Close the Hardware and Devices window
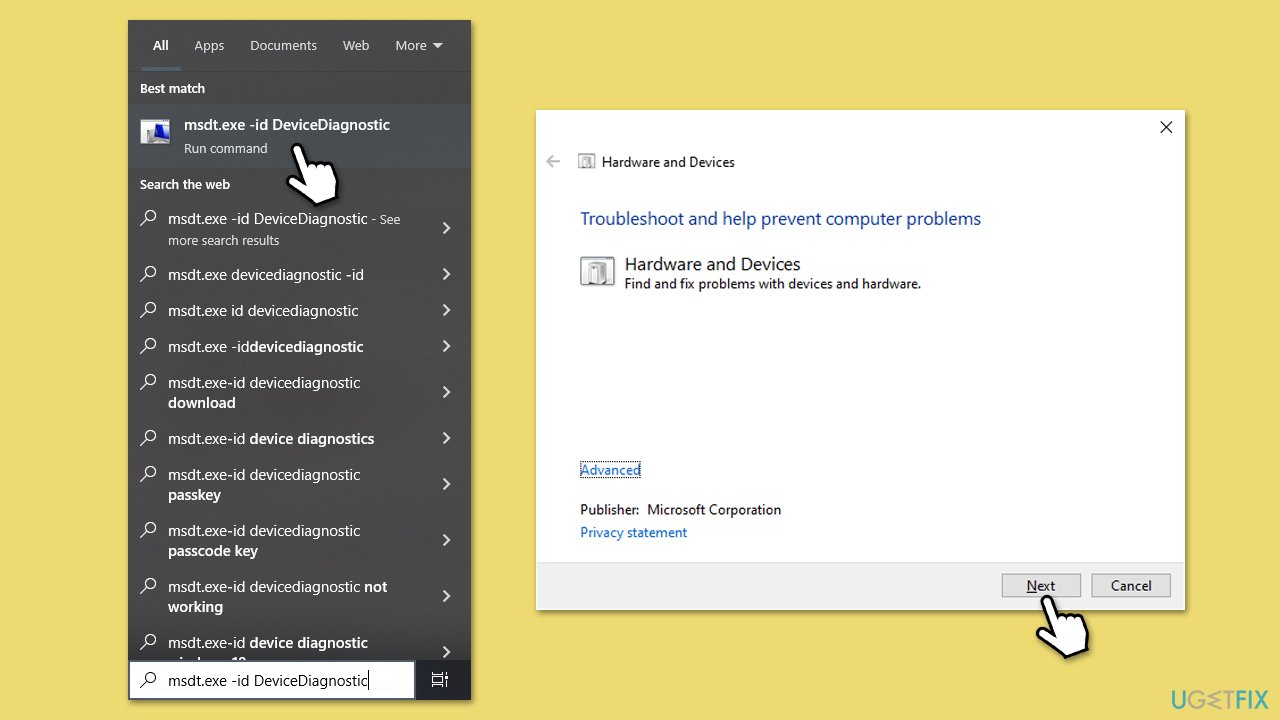 point(1165,127)
